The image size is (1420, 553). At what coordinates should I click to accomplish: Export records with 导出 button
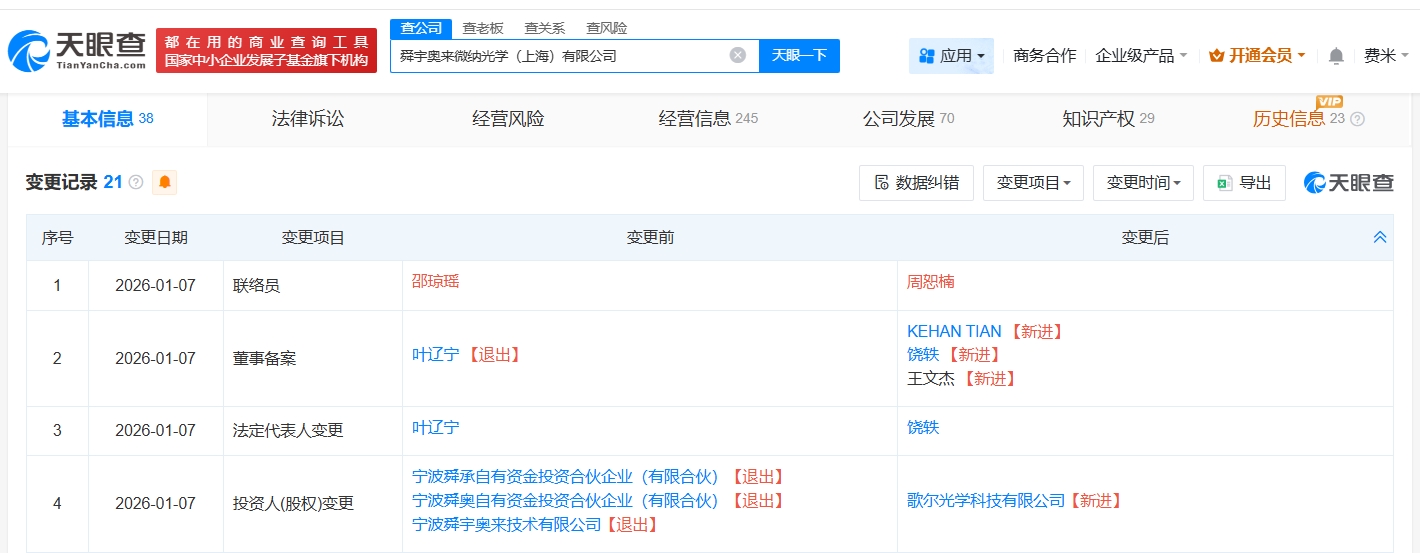coord(1244,182)
